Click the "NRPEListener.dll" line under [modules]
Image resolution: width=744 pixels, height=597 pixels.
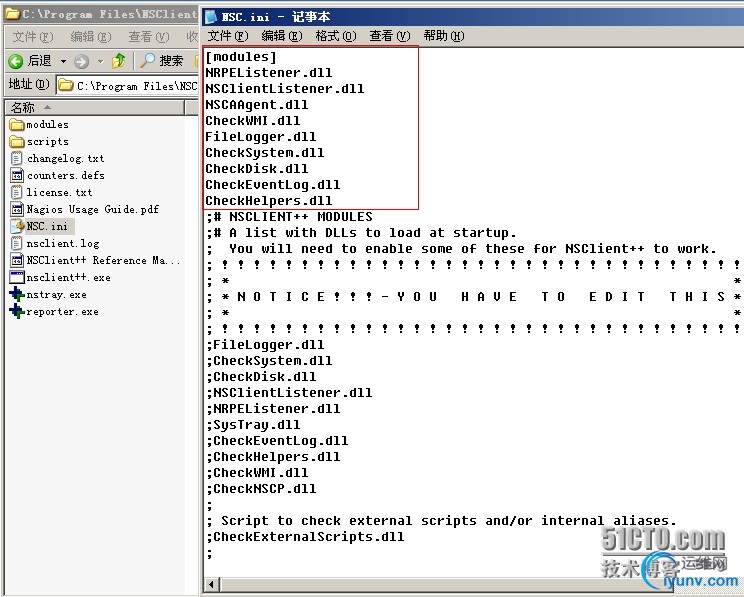269,73
